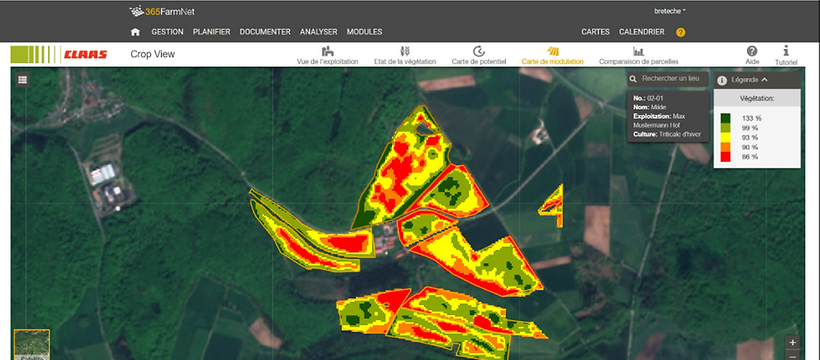Open the breteche user dropdown
Screen dimensions: 820x360
(670, 11)
